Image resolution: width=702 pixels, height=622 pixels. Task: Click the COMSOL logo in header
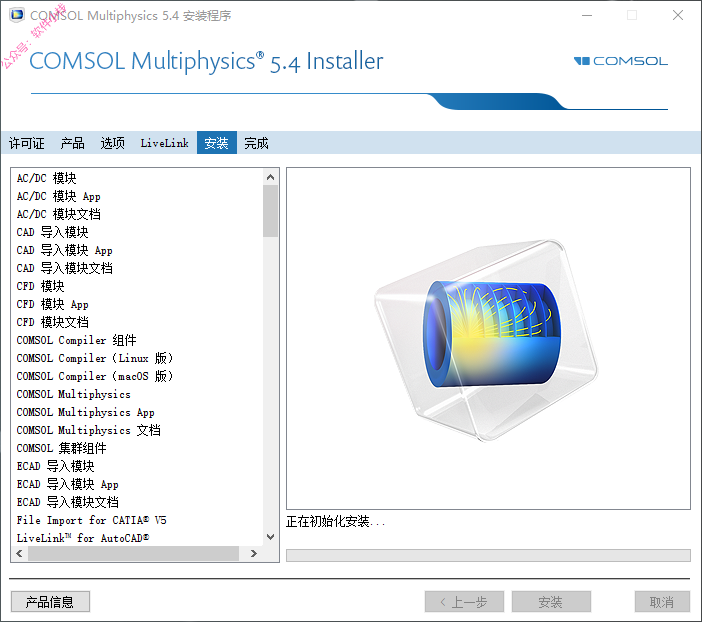click(x=621, y=61)
